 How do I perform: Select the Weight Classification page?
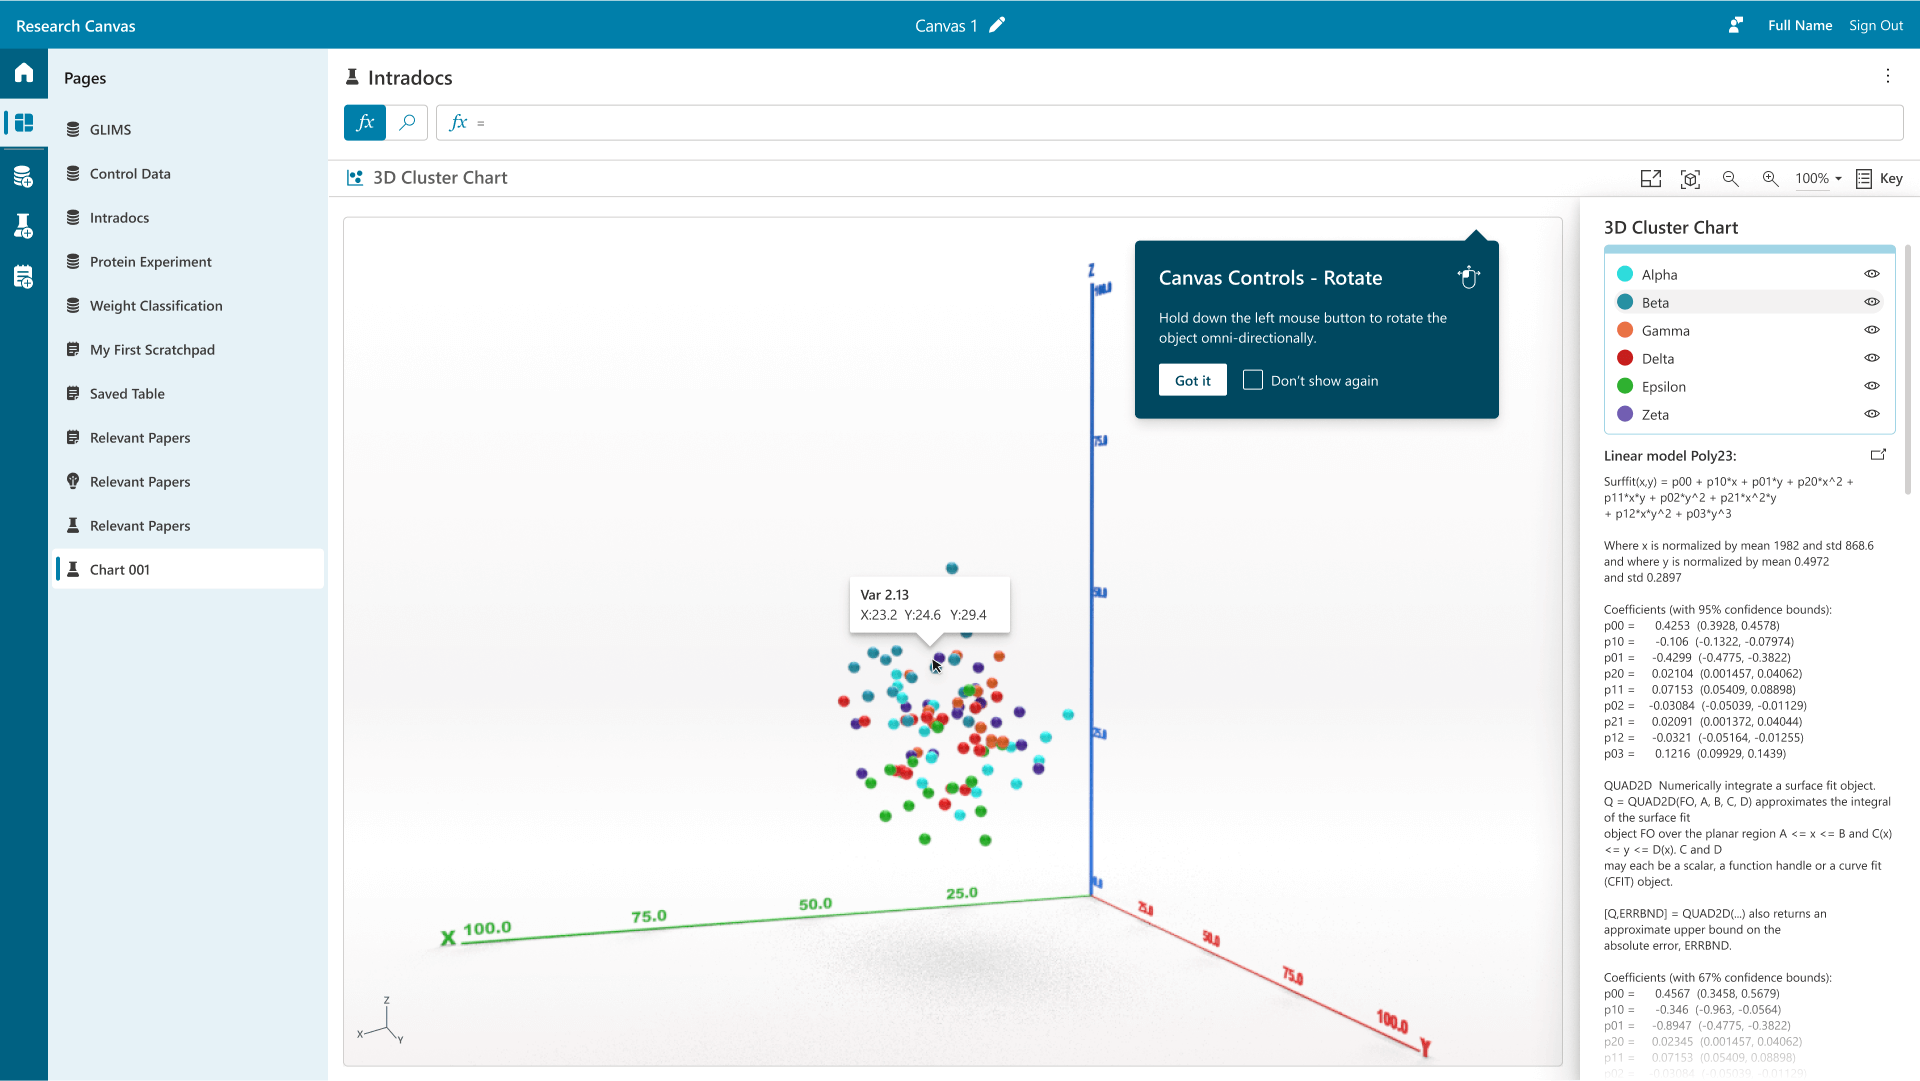(x=156, y=306)
